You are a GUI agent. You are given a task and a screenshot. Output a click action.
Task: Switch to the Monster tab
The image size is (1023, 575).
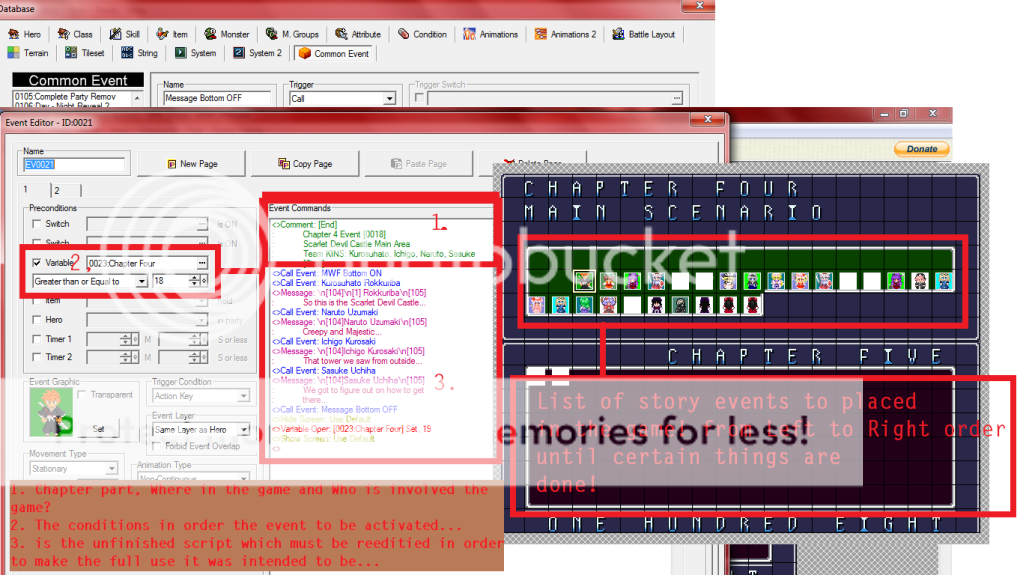(x=229, y=34)
